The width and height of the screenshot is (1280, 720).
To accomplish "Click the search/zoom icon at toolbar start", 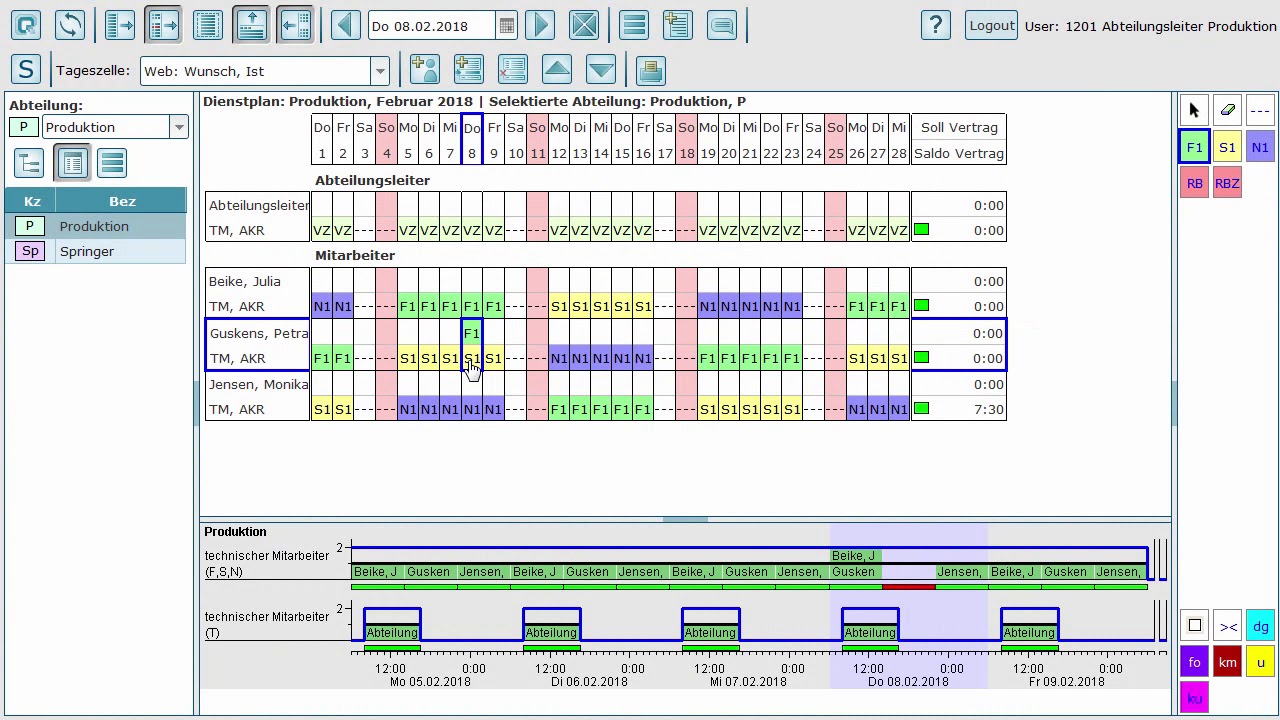I will pos(25,25).
